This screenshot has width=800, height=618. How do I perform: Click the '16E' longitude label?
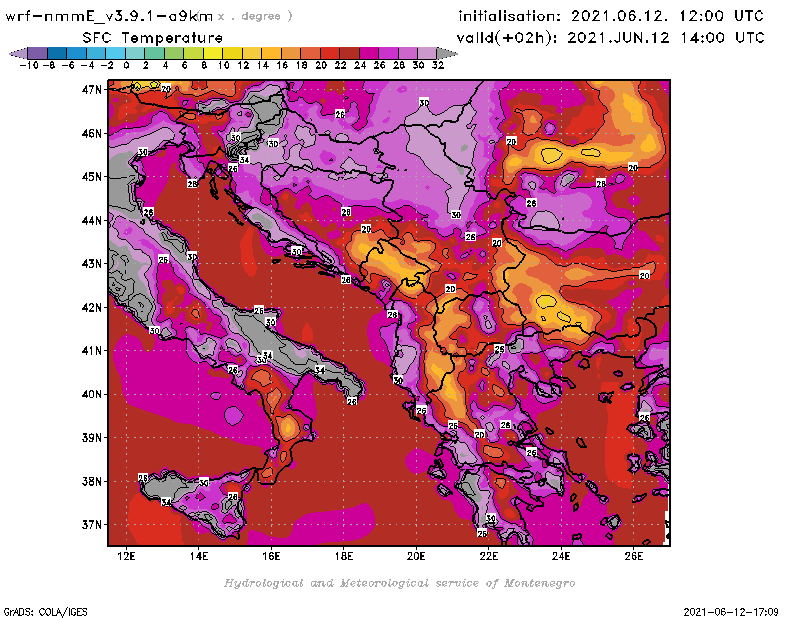271,556
